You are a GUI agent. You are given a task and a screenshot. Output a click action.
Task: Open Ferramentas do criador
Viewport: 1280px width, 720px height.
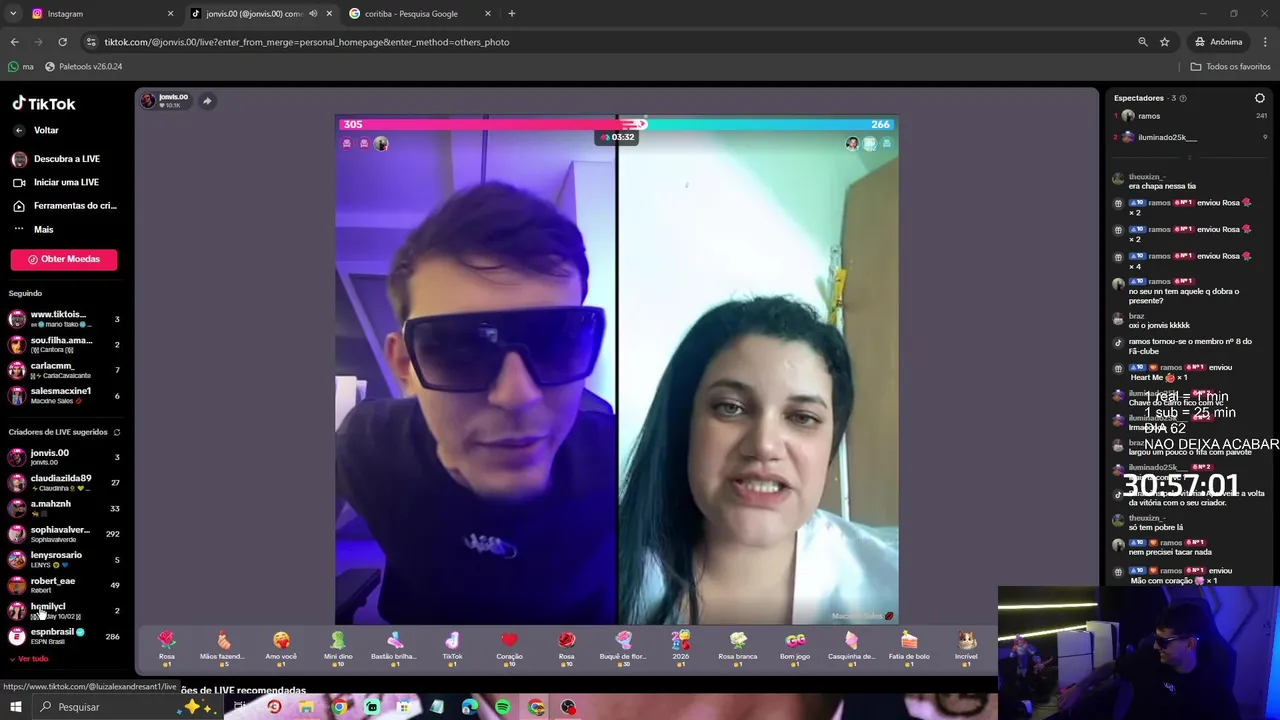(x=64, y=206)
